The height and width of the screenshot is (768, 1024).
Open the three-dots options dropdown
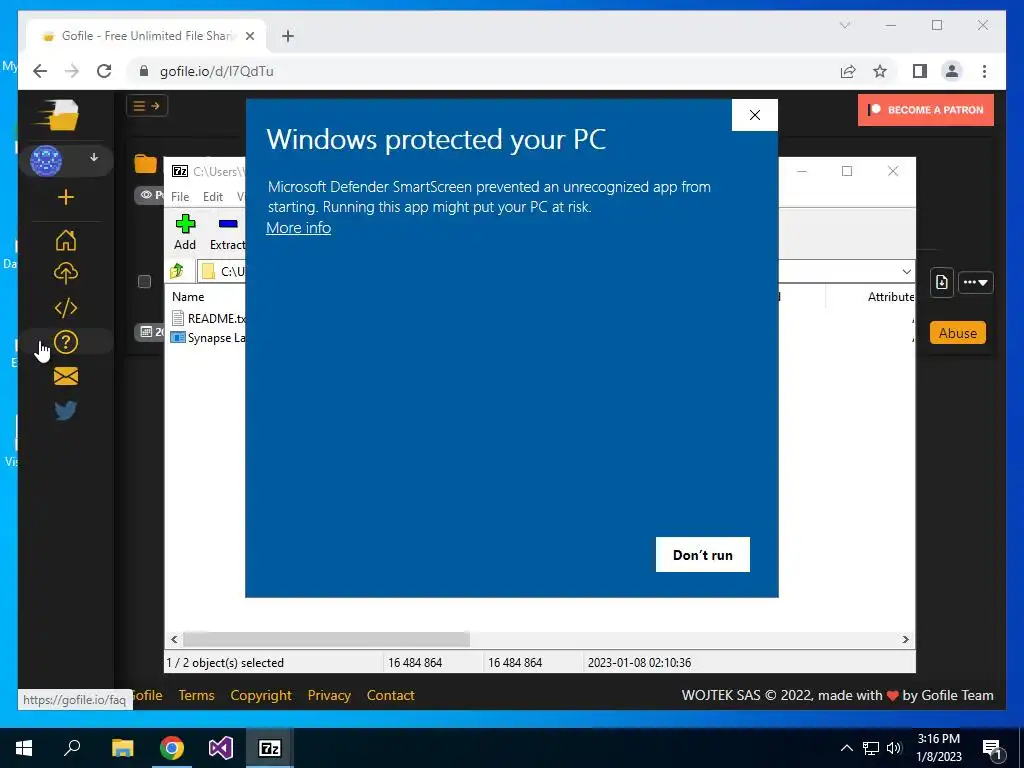point(976,283)
